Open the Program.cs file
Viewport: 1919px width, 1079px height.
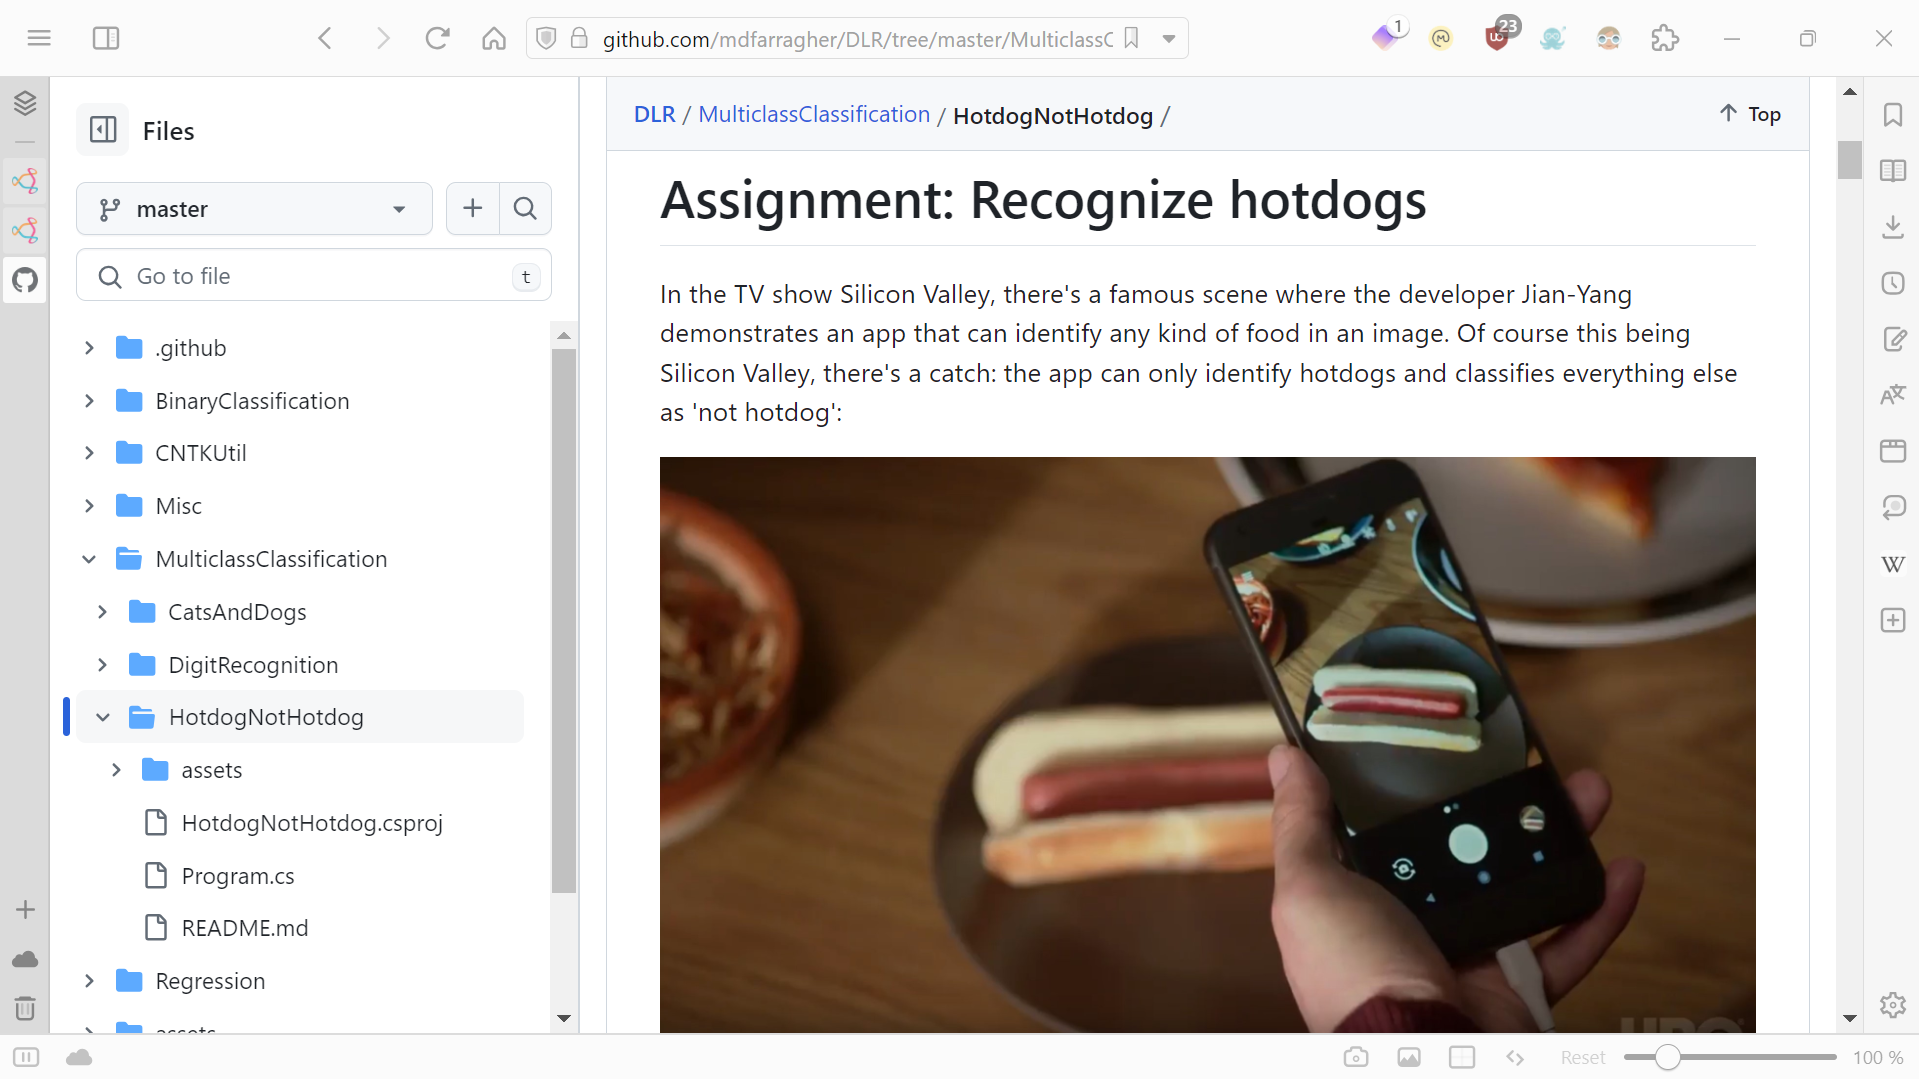pyautogui.click(x=238, y=876)
